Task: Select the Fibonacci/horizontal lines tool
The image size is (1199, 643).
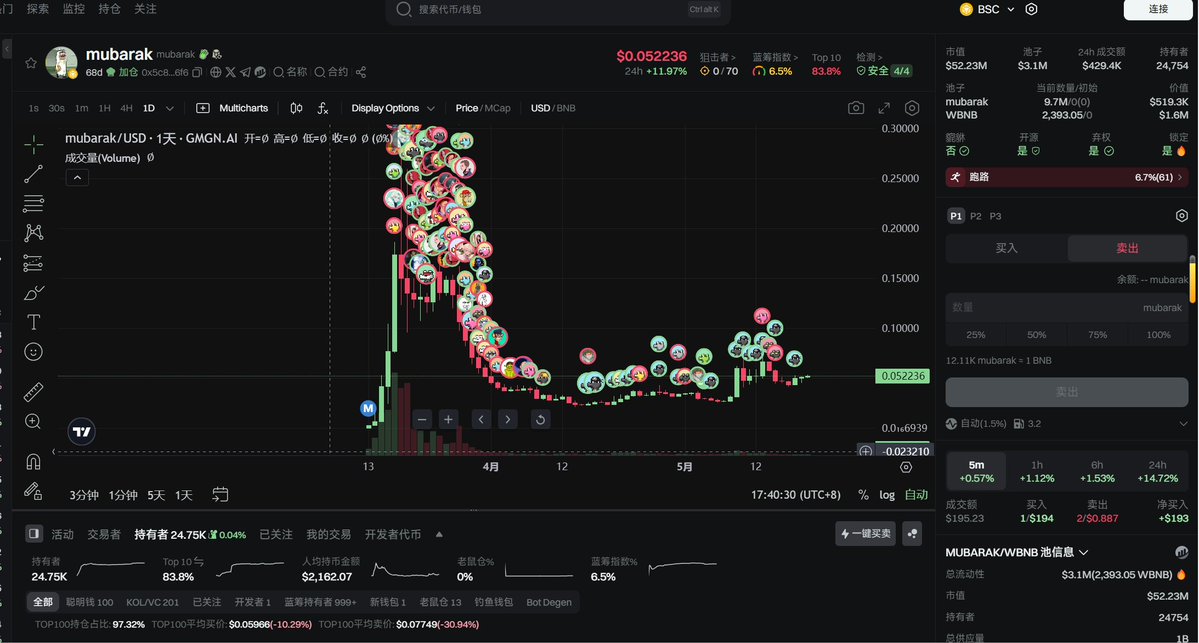Action: (33, 203)
